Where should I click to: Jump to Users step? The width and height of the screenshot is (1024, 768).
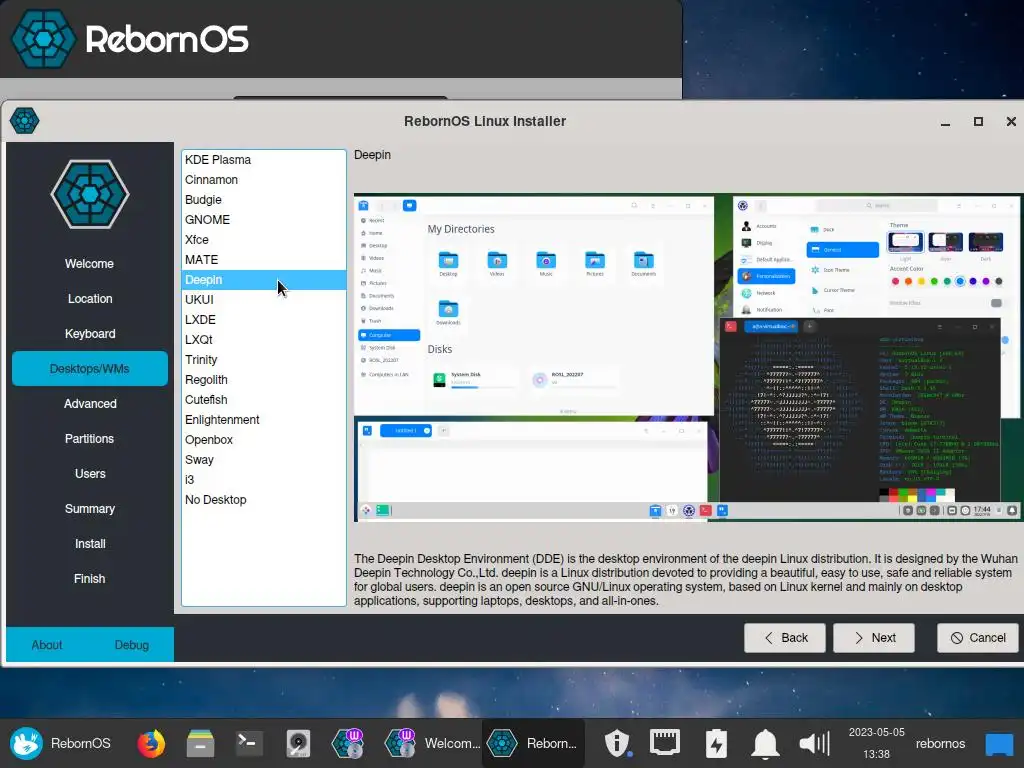[89, 473]
